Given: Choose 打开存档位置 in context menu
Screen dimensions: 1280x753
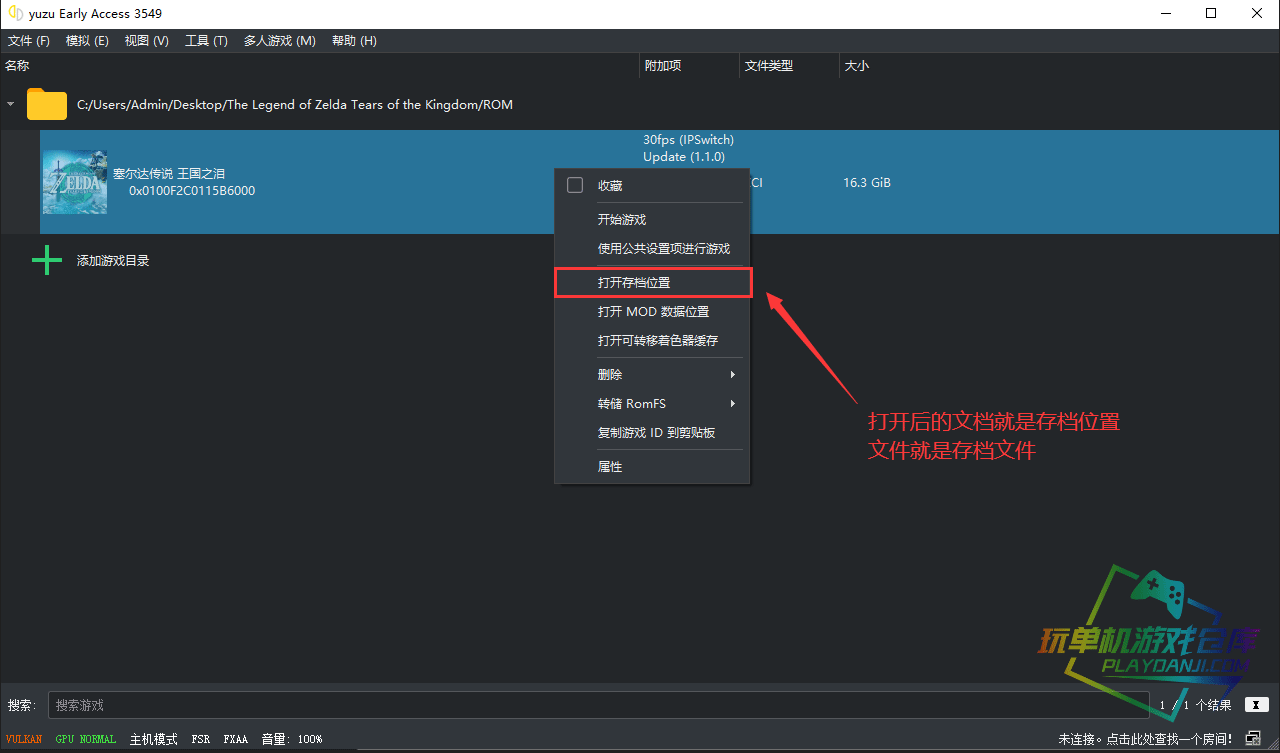Looking at the screenshot, I should 652,283.
